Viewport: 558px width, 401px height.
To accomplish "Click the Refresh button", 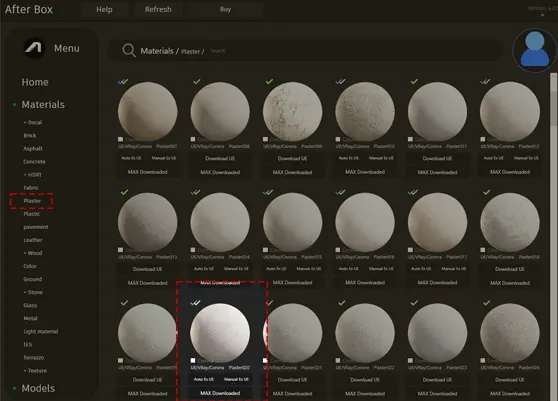I will pyautogui.click(x=158, y=10).
